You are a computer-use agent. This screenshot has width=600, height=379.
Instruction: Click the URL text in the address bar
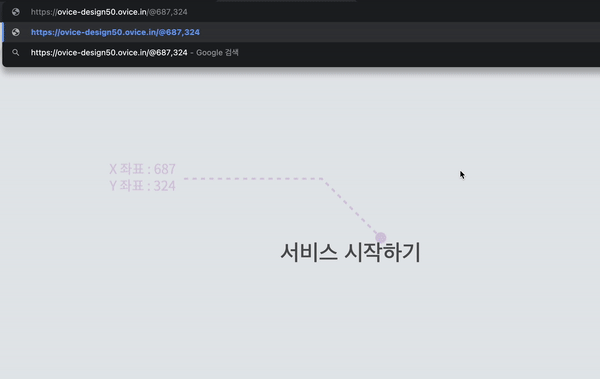point(109,12)
